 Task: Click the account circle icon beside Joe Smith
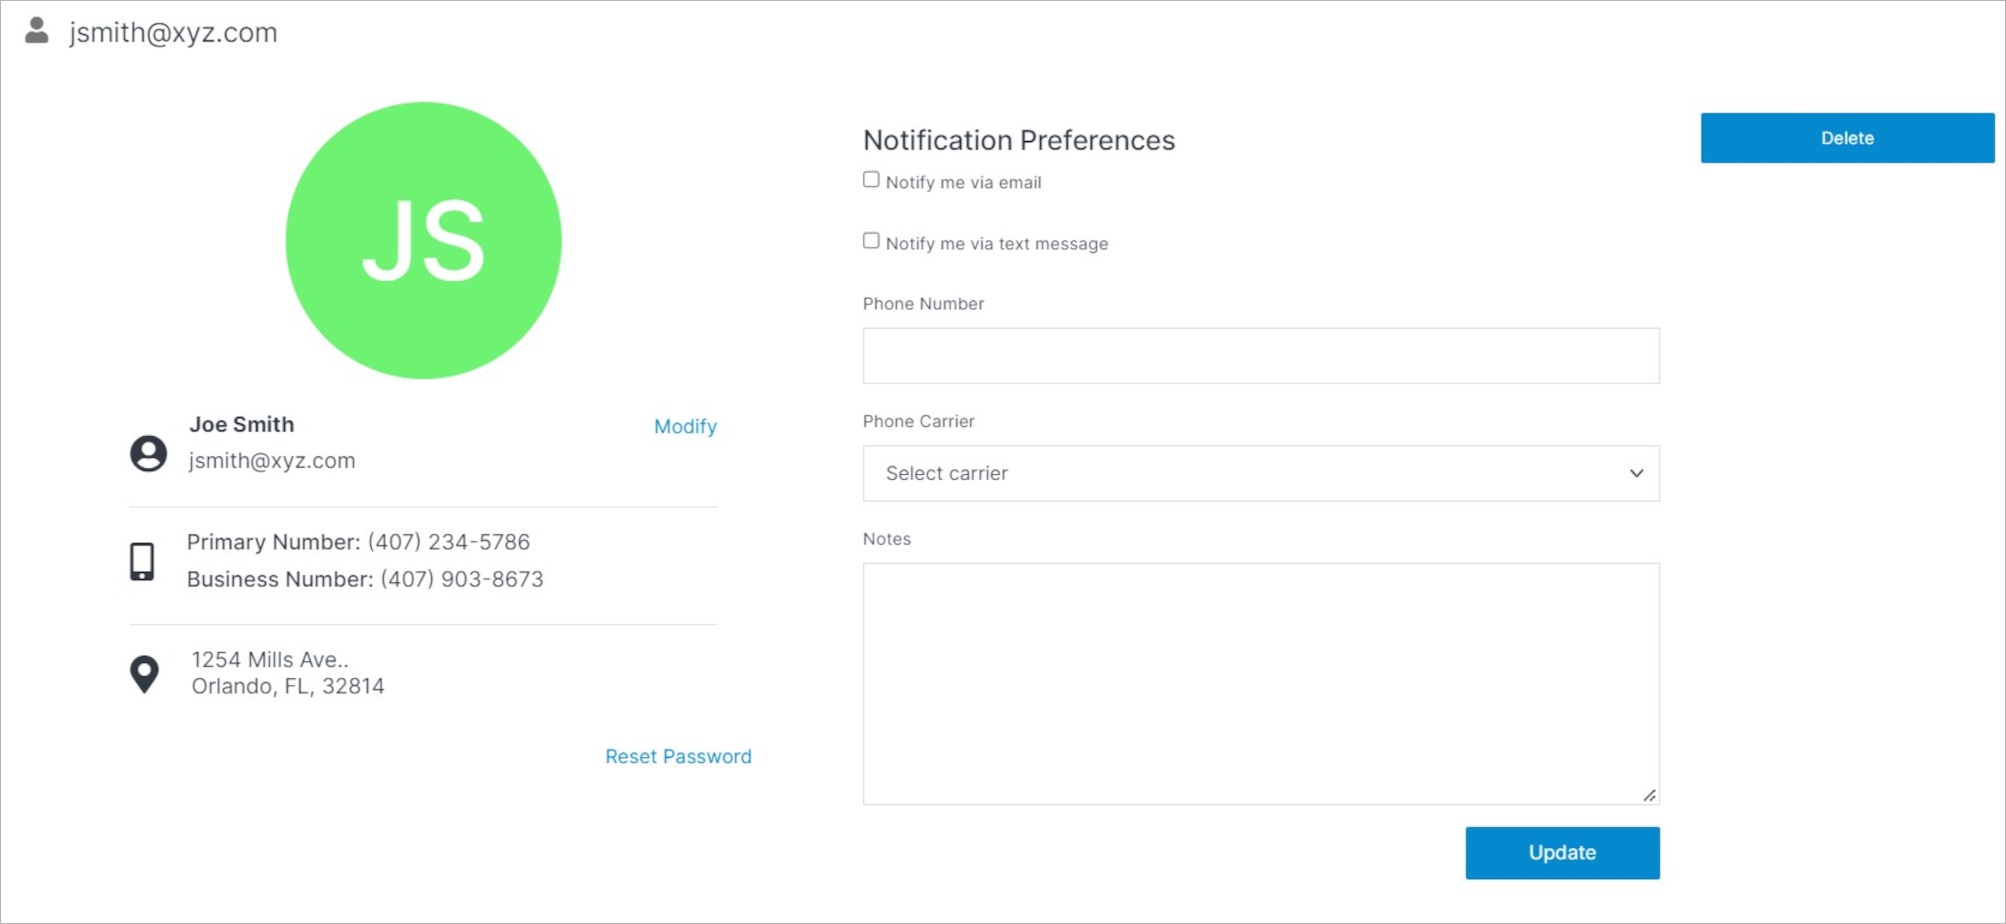pos(148,453)
